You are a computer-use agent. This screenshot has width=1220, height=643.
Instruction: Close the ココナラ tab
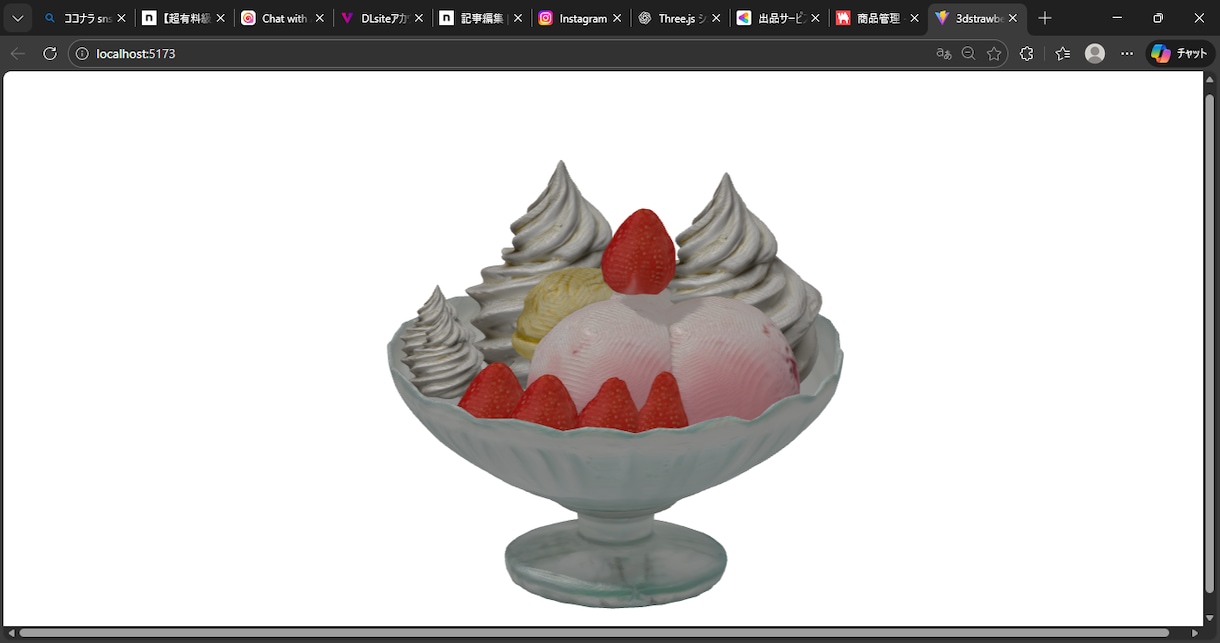pos(122,18)
